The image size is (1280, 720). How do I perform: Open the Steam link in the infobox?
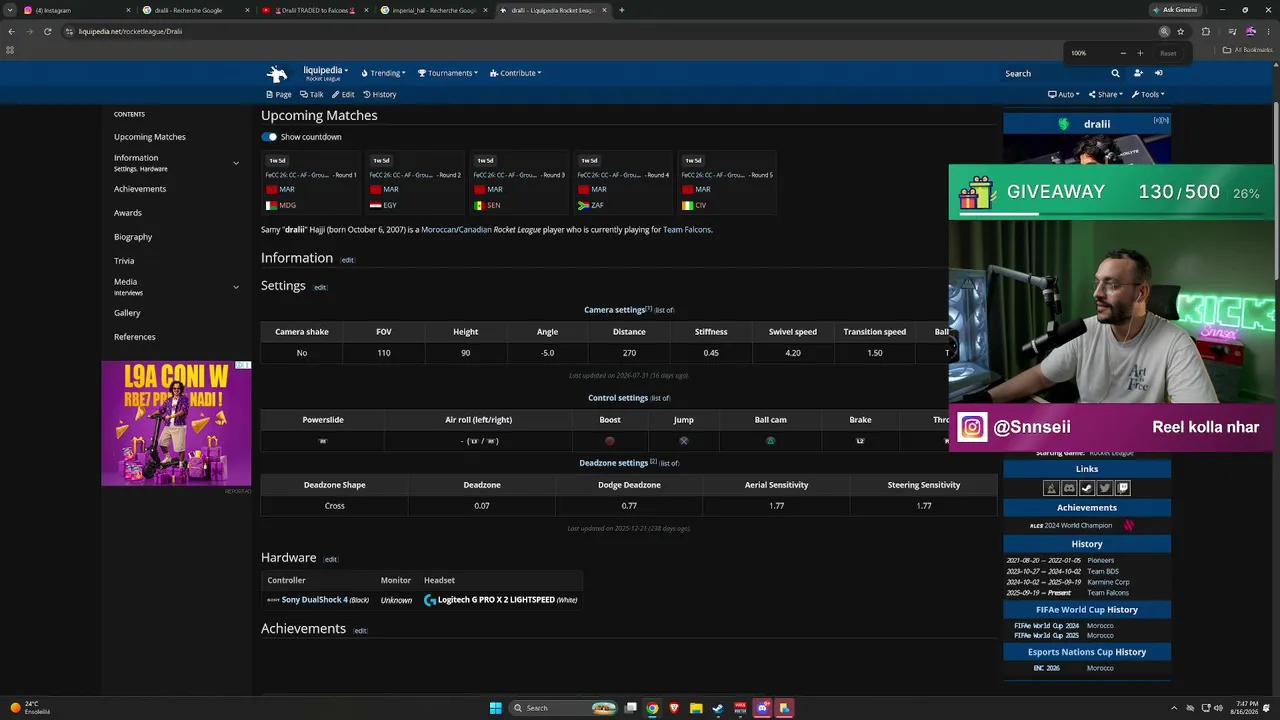coord(1087,488)
